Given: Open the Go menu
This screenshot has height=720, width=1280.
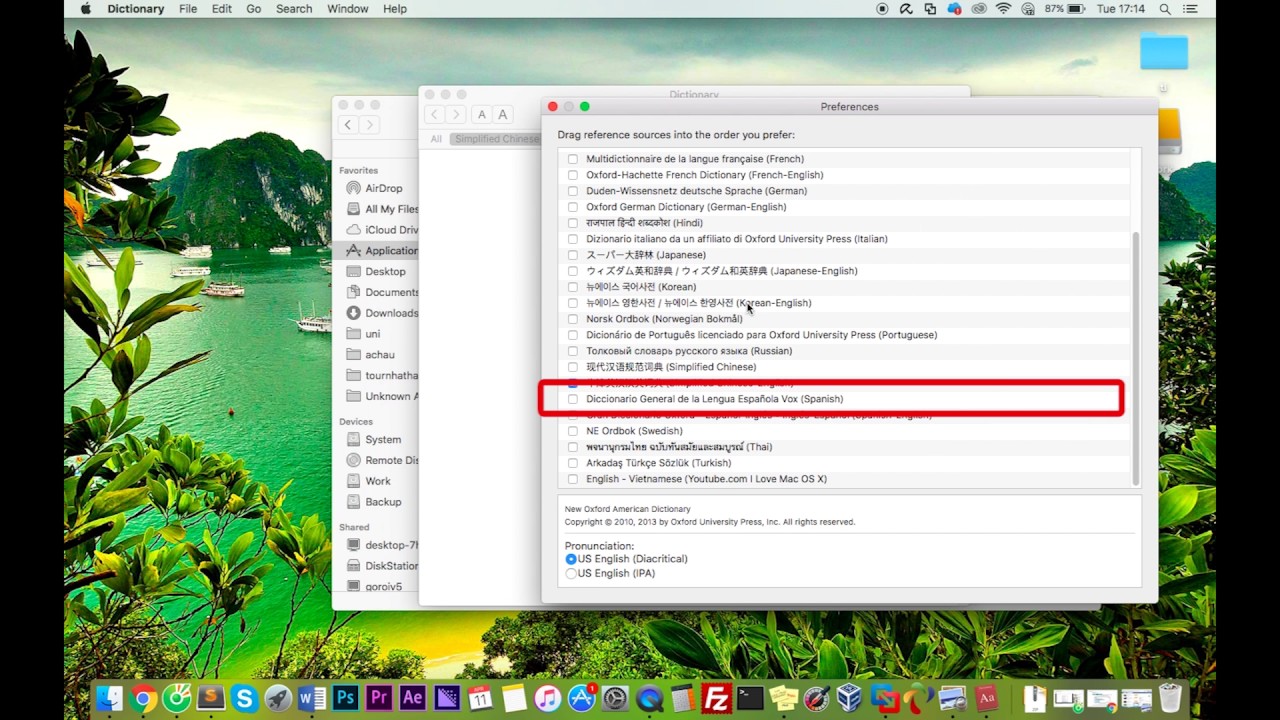Looking at the screenshot, I should pos(254,9).
